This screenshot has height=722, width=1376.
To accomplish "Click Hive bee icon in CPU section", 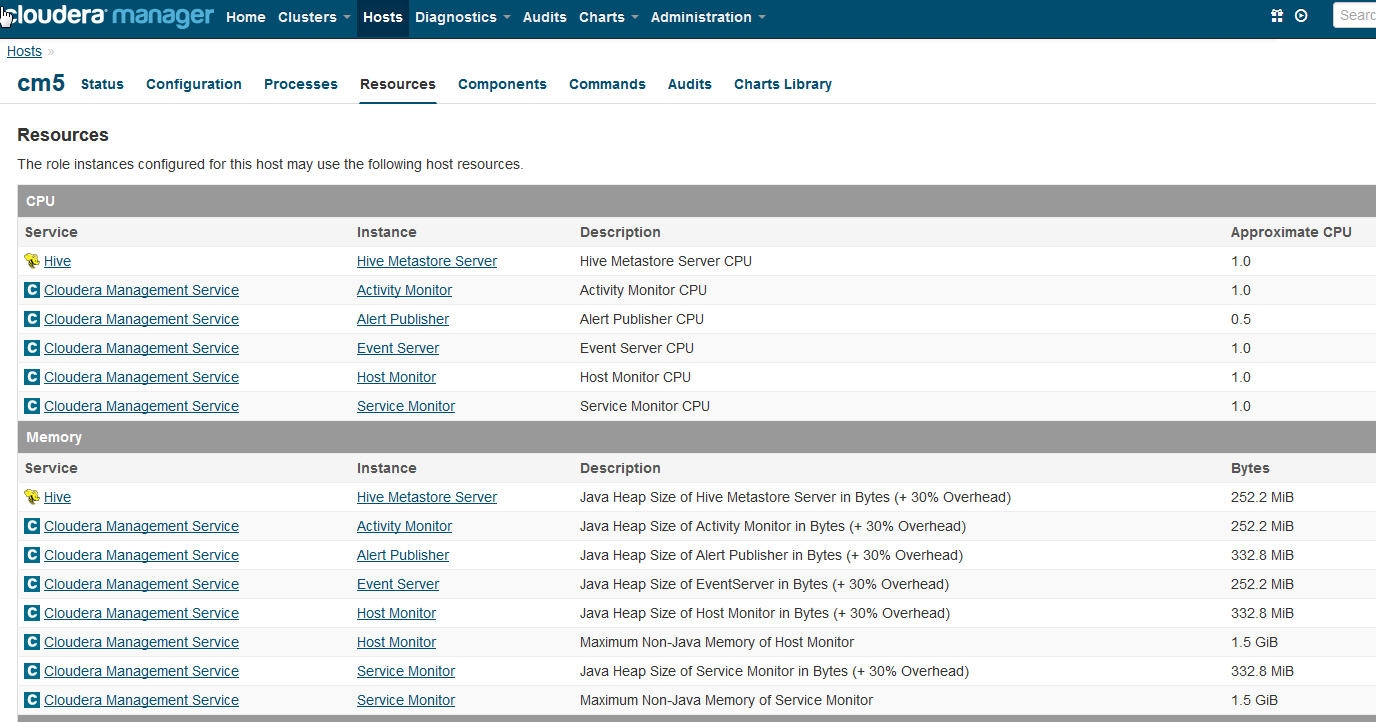I will tap(32, 261).
